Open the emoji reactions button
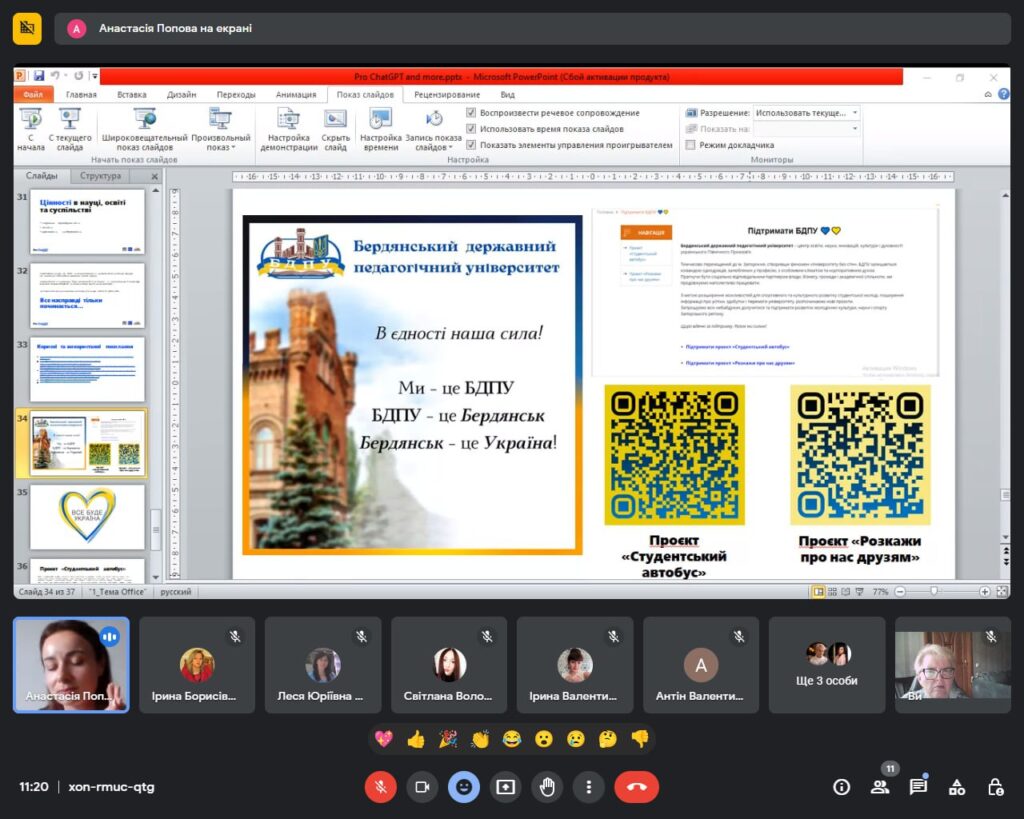The image size is (1024, 819). tap(463, 787)
